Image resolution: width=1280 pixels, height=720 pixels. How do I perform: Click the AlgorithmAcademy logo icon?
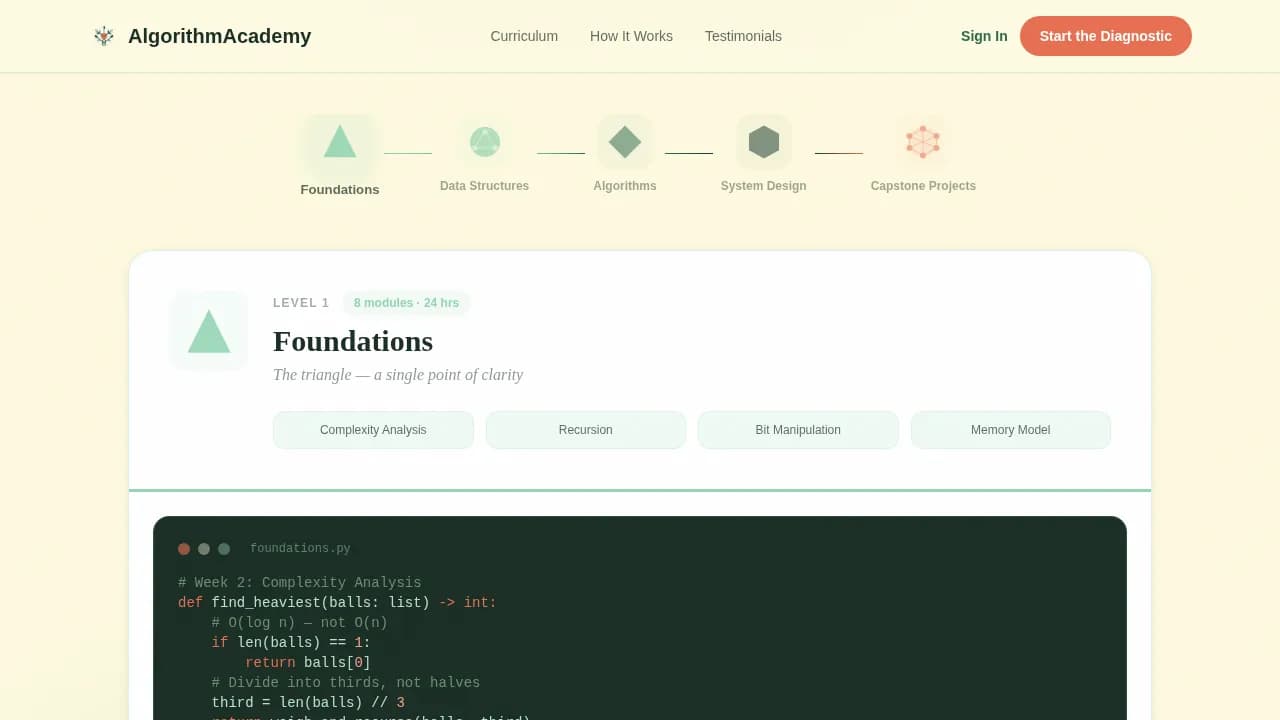click(104, 36)
